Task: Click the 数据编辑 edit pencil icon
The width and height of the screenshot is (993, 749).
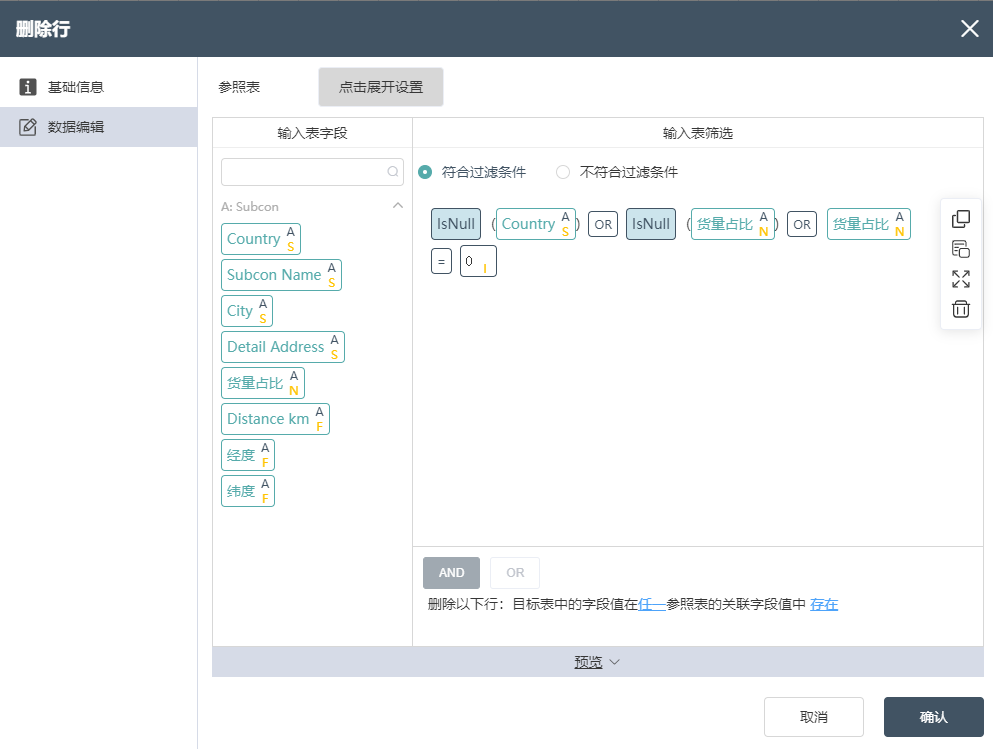Action: (x=27, y=127)
